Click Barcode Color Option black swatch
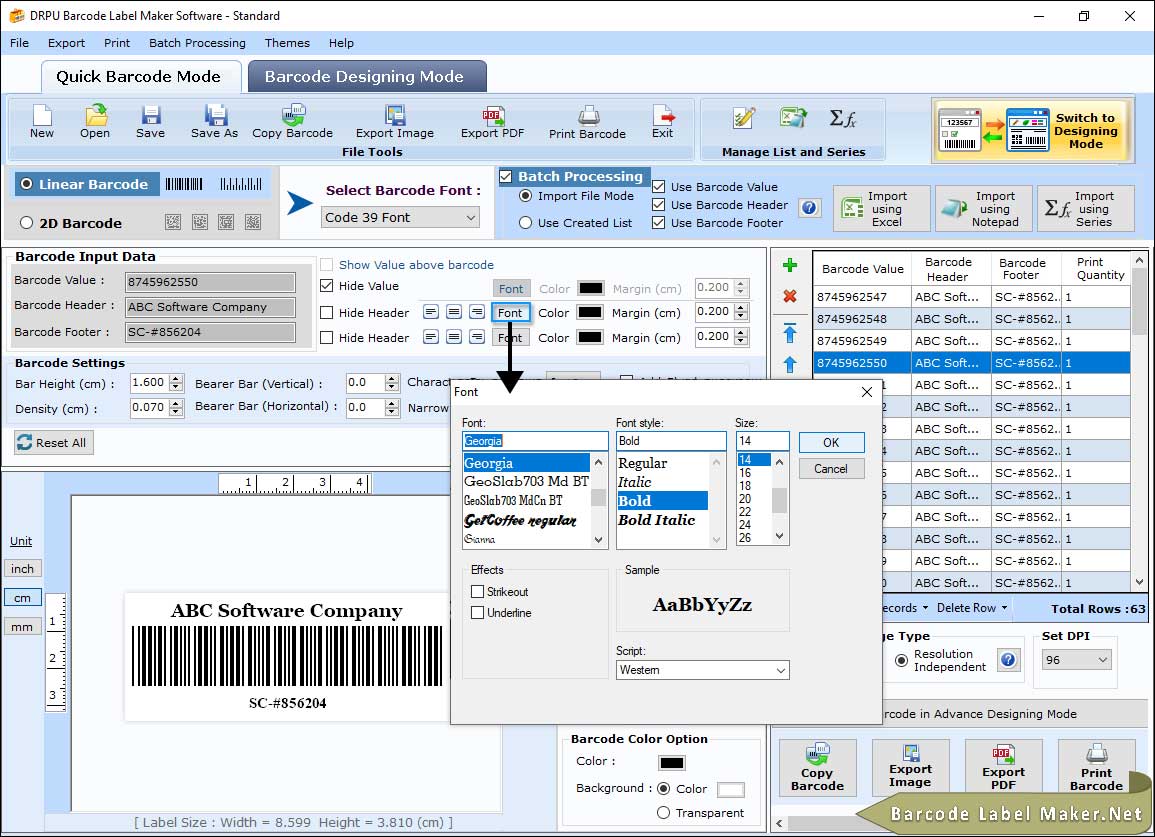Viewport: 1155px width, 837px height. point(671,763)
